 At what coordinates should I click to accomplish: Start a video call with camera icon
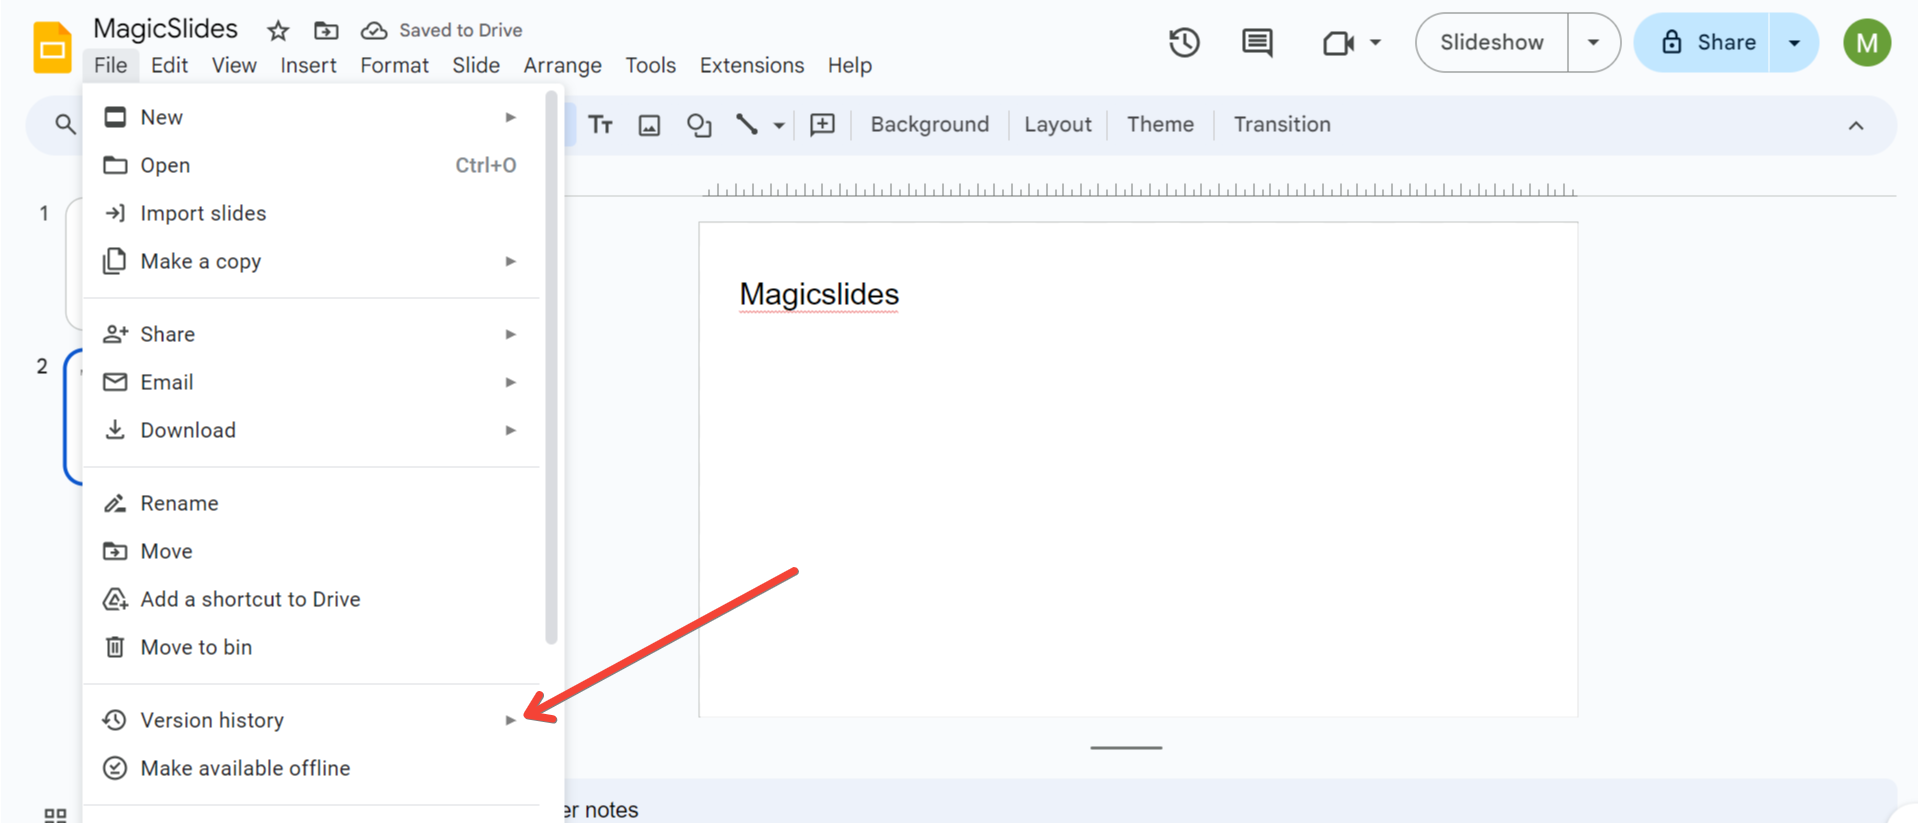point(1338,43)
